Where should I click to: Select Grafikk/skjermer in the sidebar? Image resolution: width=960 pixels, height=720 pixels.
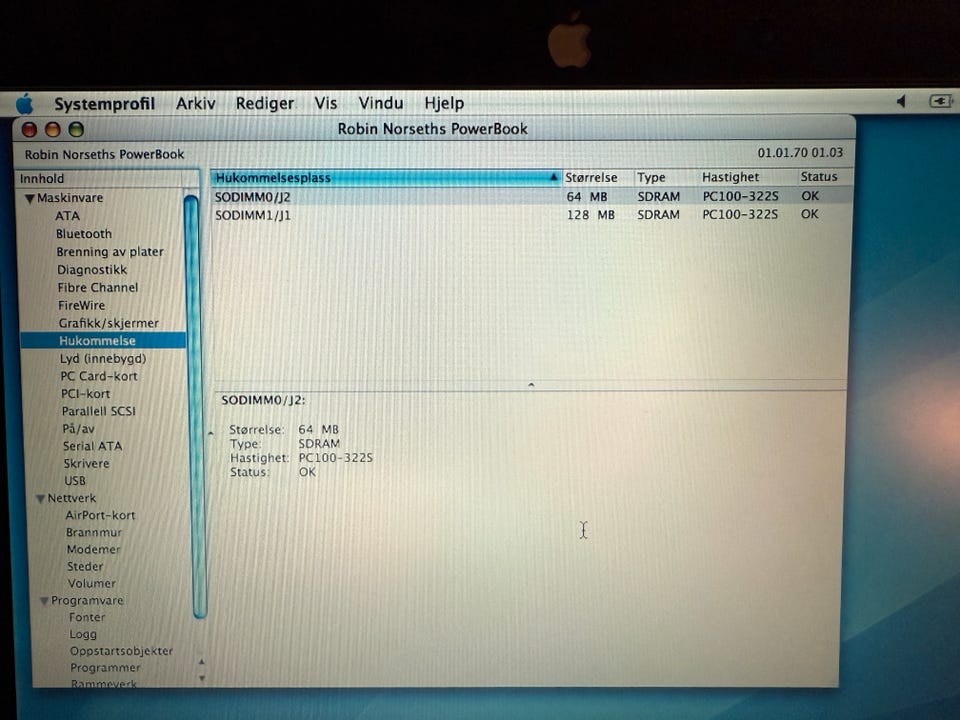[x=108, y=323]
